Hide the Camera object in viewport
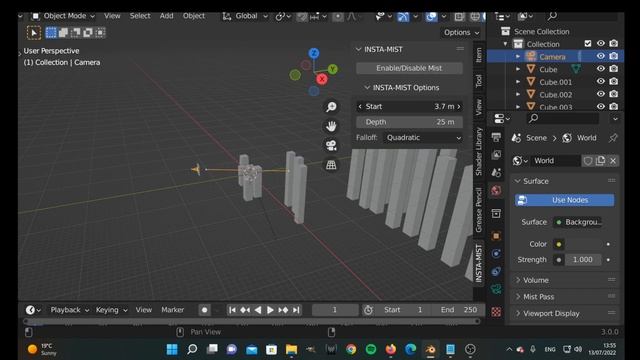The width and height of the screenshot is (640, 360). pos(601,56)
